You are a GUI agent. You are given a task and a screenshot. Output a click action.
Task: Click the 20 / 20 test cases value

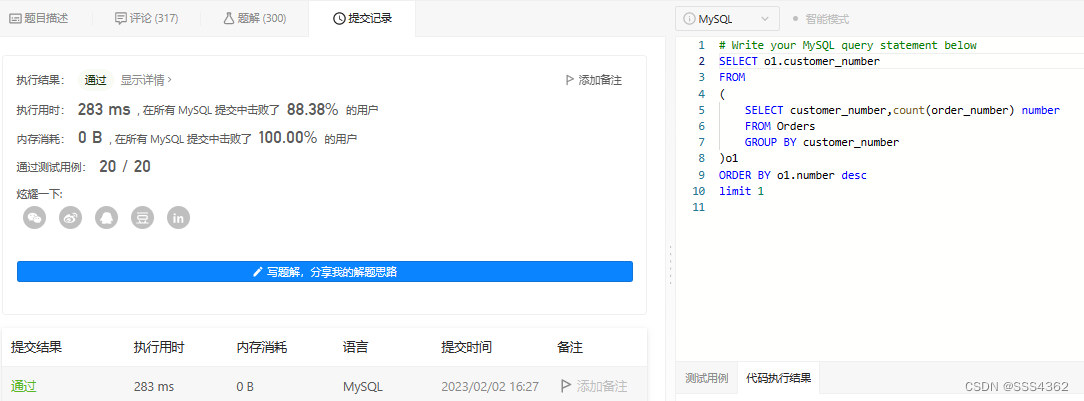tap(125, 167)
